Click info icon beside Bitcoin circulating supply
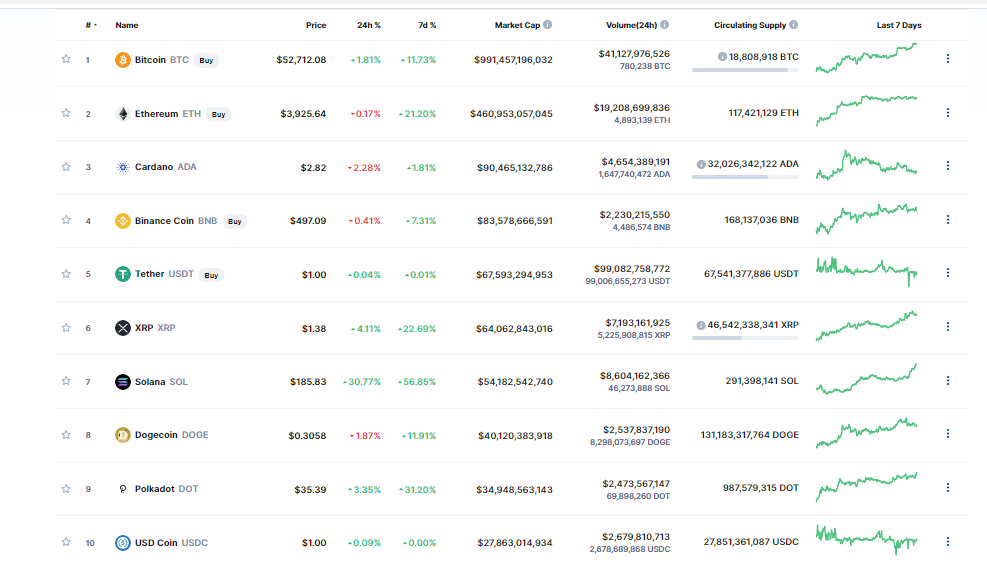Viewport: 987px width, 567px height. (x=722, y=57)
